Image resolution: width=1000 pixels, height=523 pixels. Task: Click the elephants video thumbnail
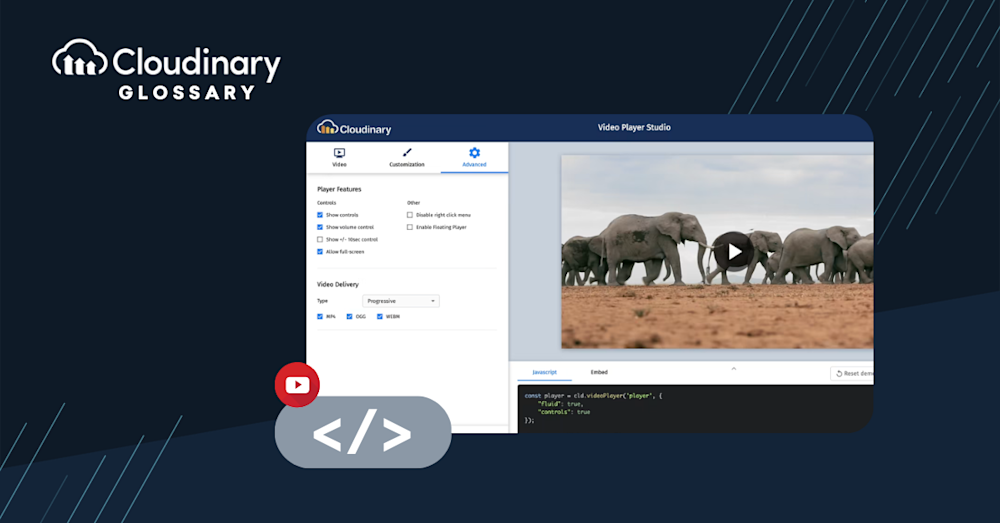tap(717, 252)
